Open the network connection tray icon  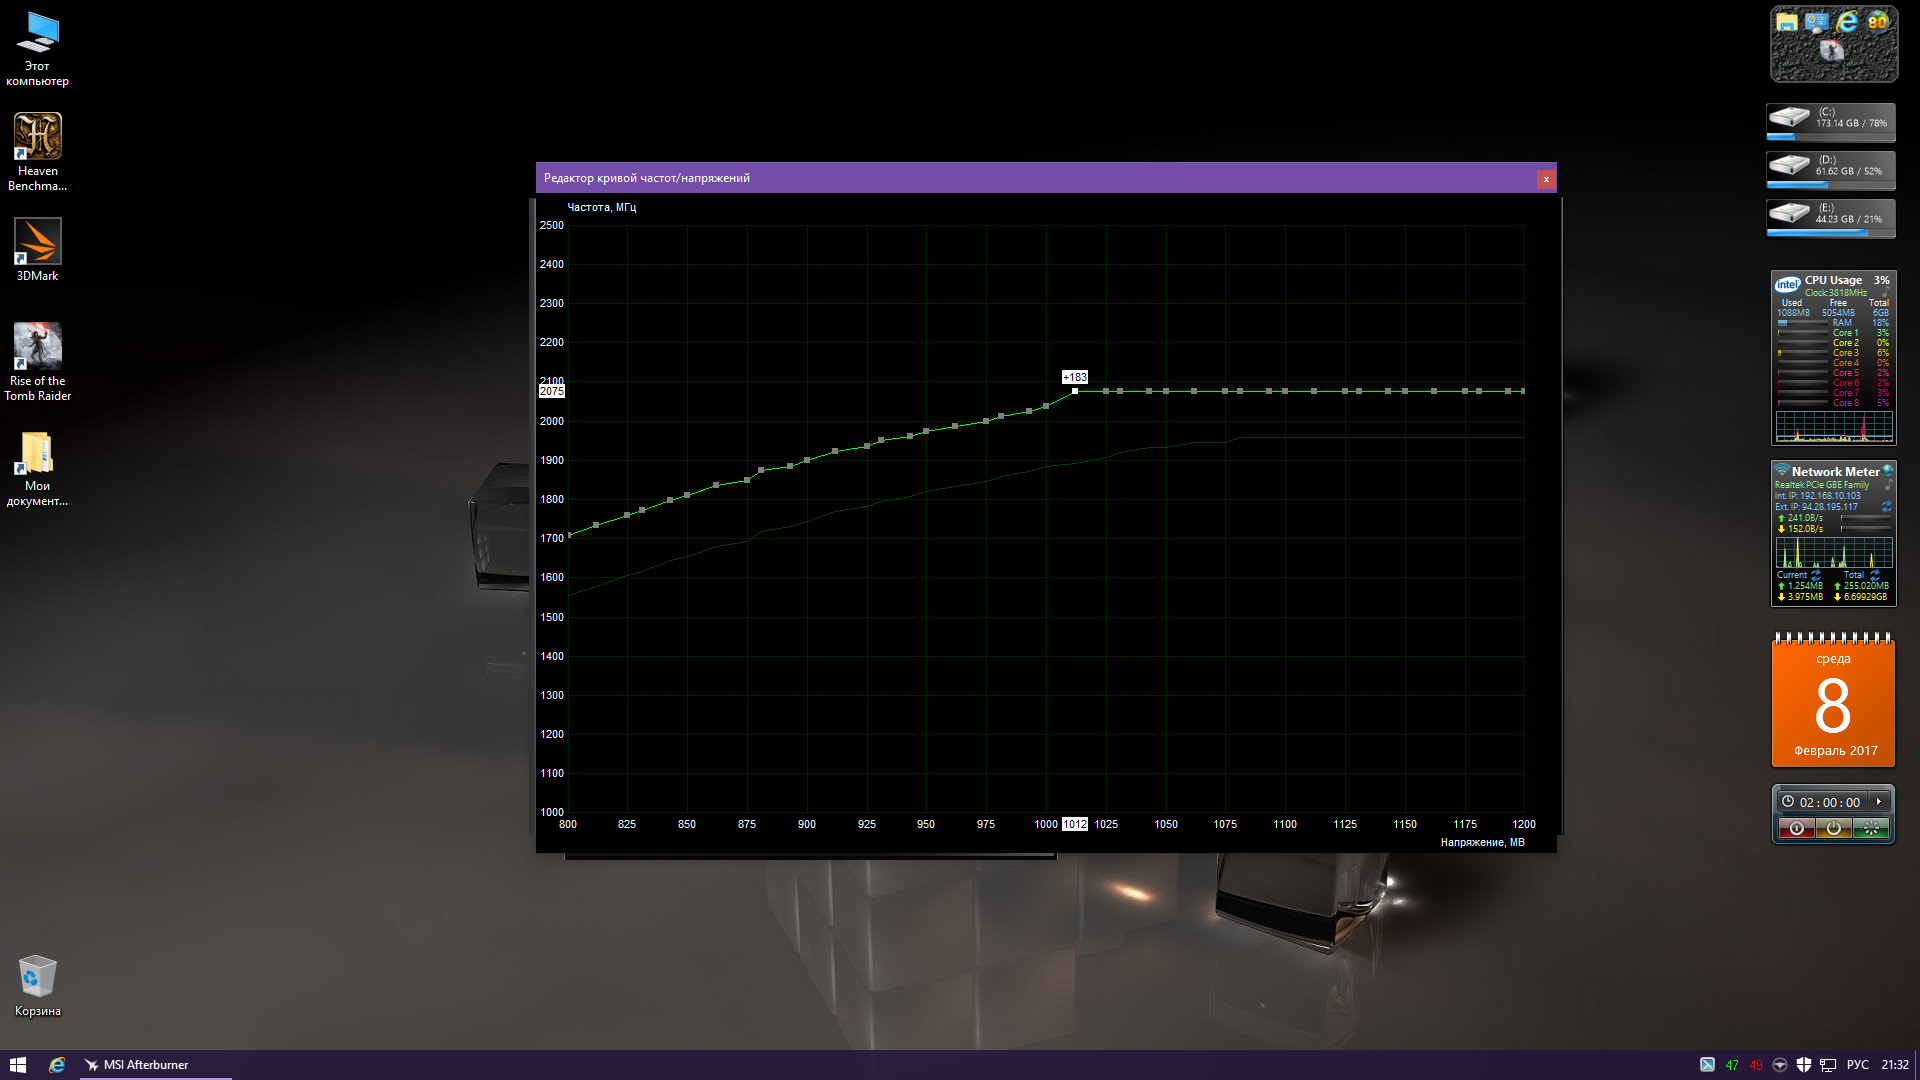[x=1827, y=1065]
